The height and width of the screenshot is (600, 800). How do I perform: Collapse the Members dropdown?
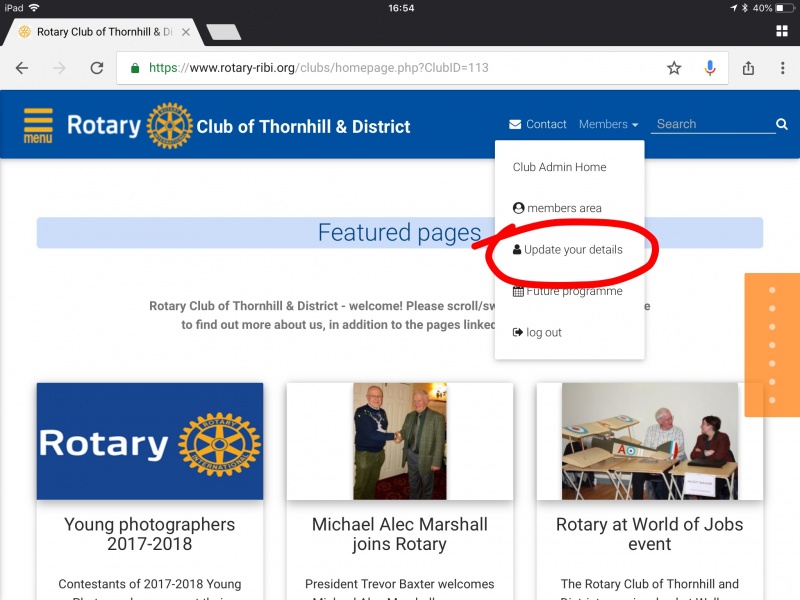tap(608, 124)
